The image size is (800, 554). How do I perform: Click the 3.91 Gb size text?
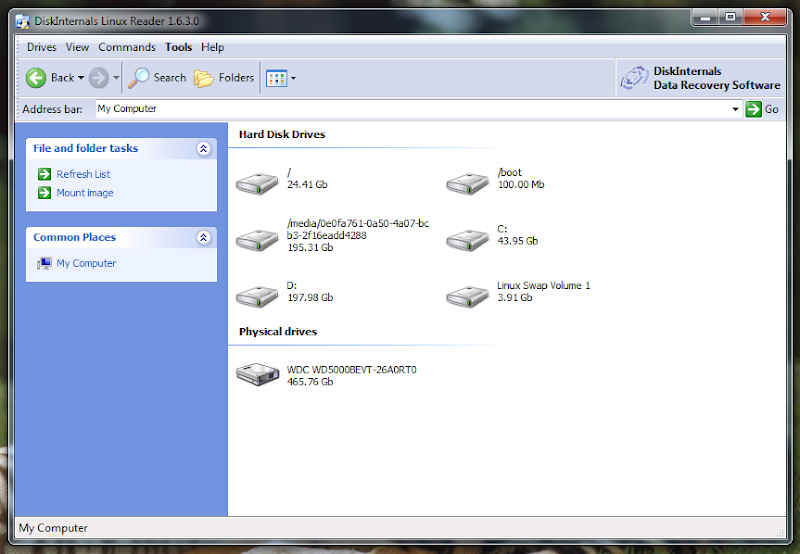coord(515,297)
